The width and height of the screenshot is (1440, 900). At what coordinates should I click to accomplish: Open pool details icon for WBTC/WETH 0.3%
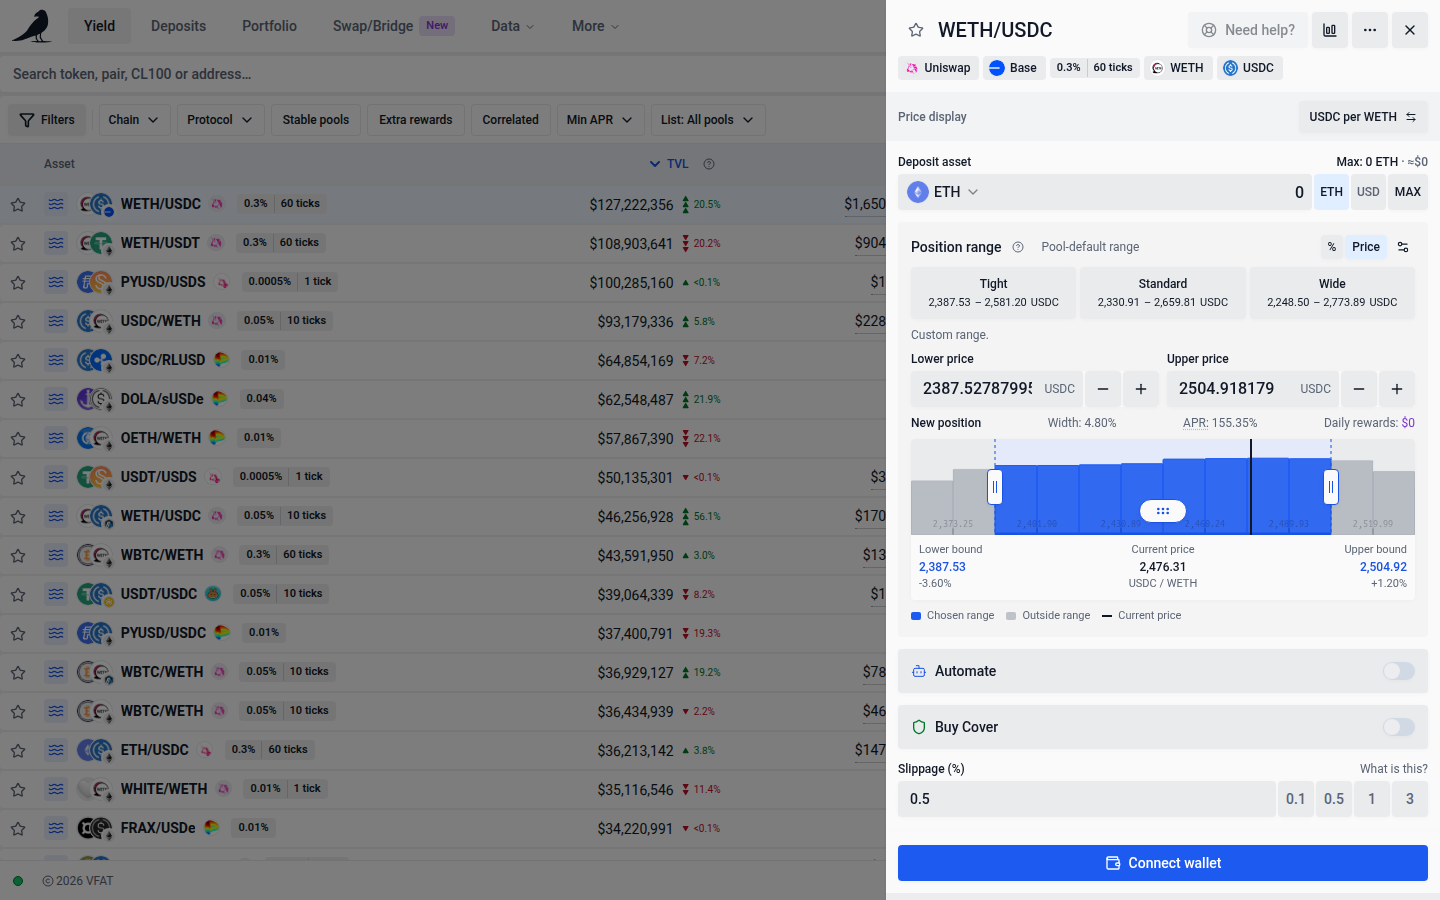pyautogui.click(x=56, y=555)
